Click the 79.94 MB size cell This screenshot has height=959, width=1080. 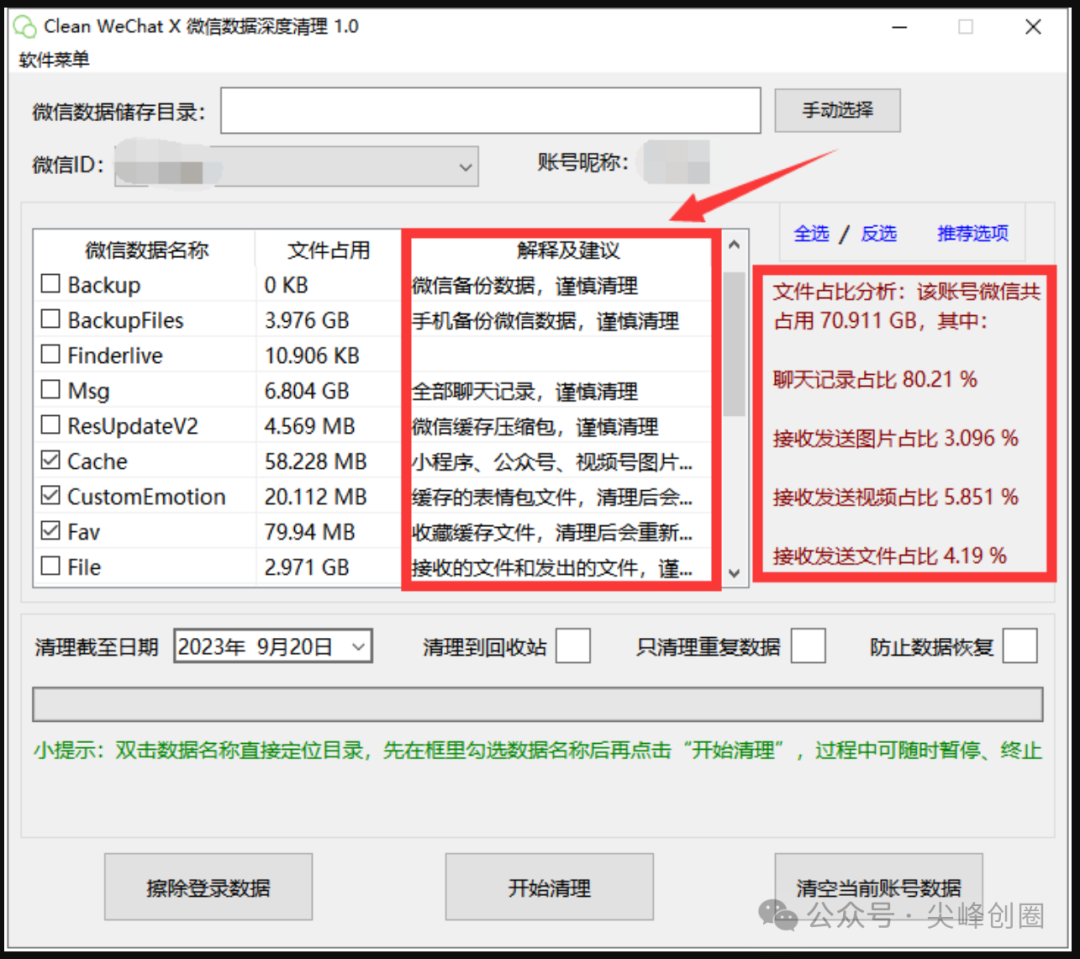(x=310, y=532)
